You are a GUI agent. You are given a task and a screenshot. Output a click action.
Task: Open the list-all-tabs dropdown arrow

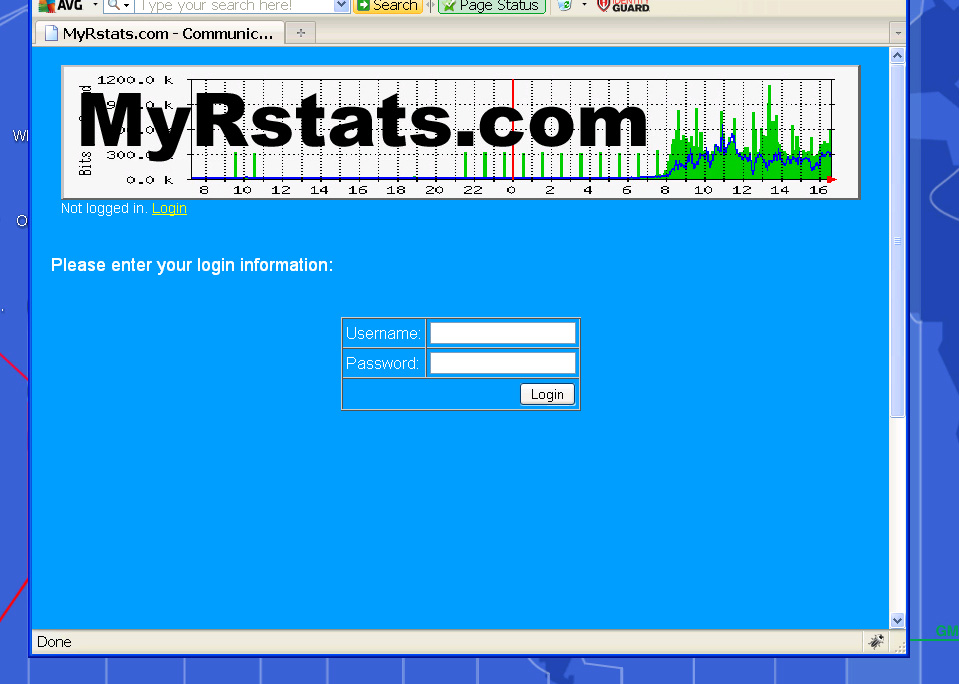click(x=897, y=33)
